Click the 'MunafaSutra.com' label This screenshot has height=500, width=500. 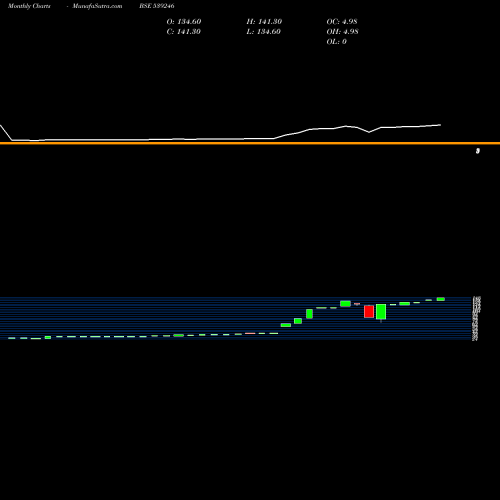click(x=97, y=6)
